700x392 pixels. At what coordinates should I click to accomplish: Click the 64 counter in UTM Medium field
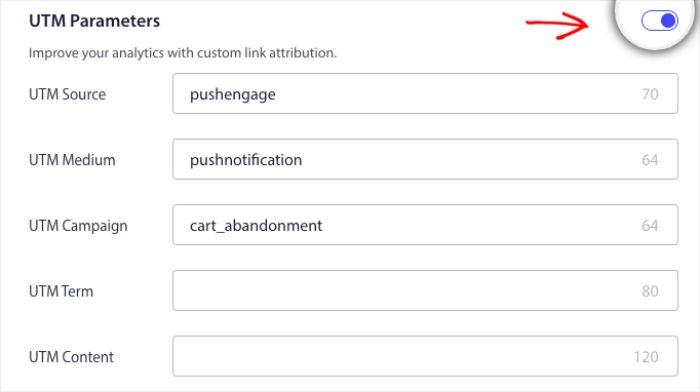click(x=650, y=160)
